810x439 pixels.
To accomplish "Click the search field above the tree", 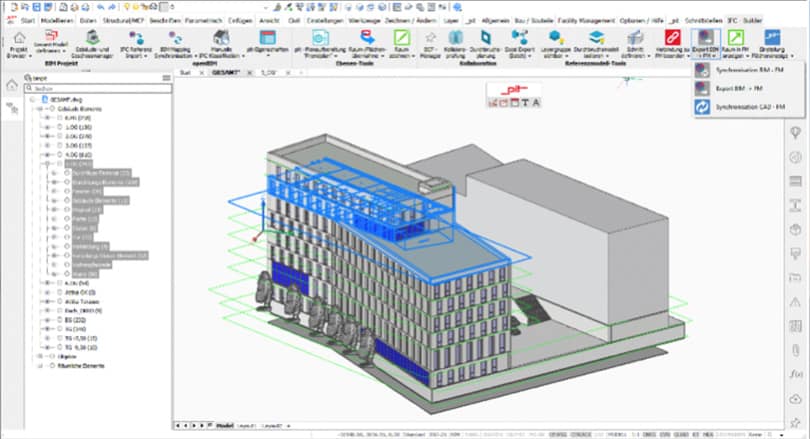I will click(90, 88).
